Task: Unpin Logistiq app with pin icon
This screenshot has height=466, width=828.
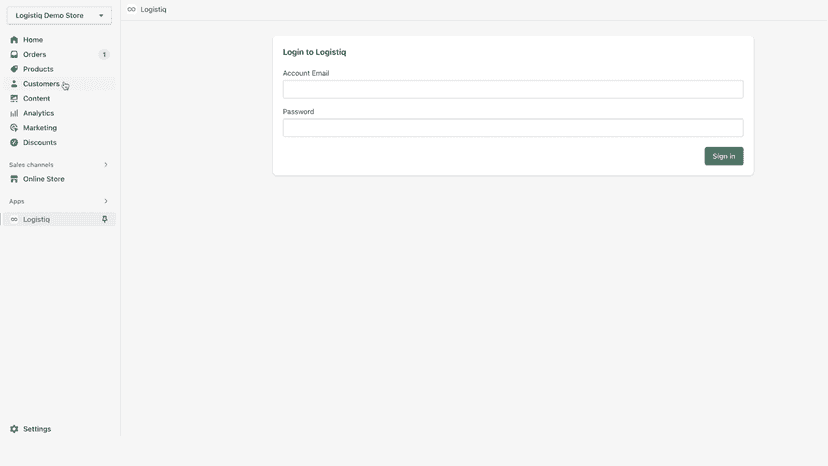Action: 105,219
